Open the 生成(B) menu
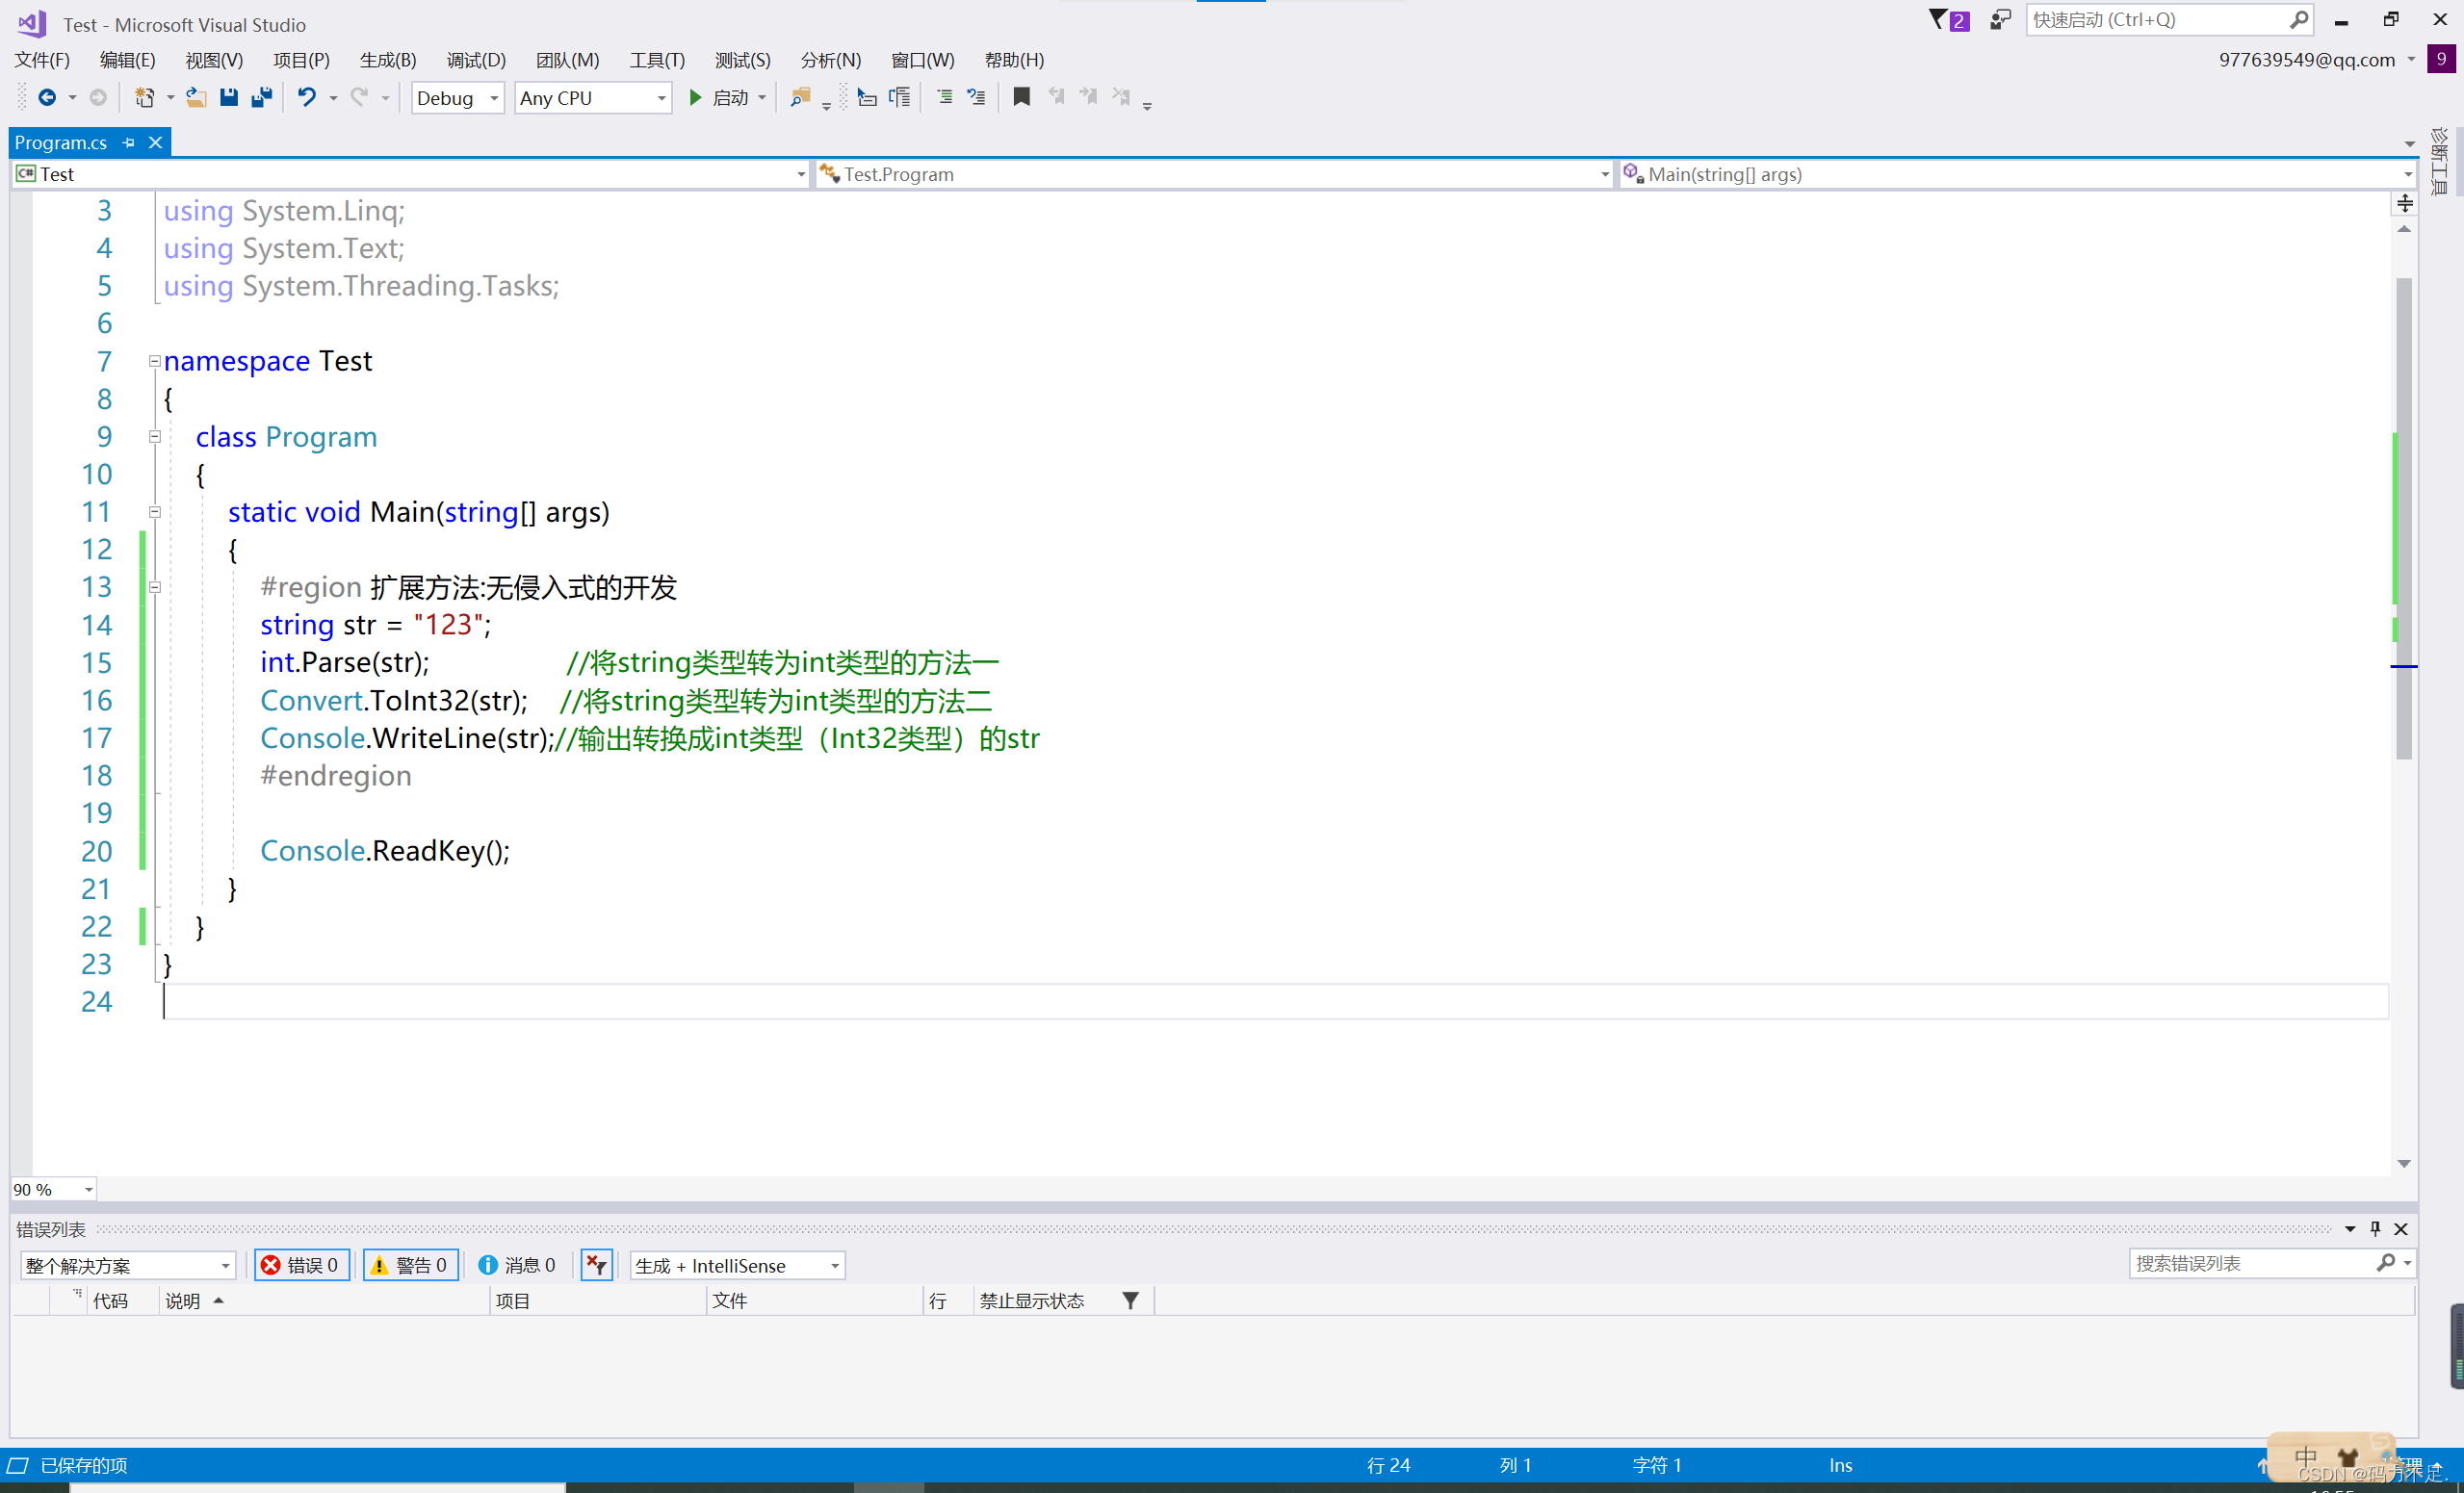The height and width of the screenshot is (1493, 2464). pyautogui.click(x=388, y=60)
